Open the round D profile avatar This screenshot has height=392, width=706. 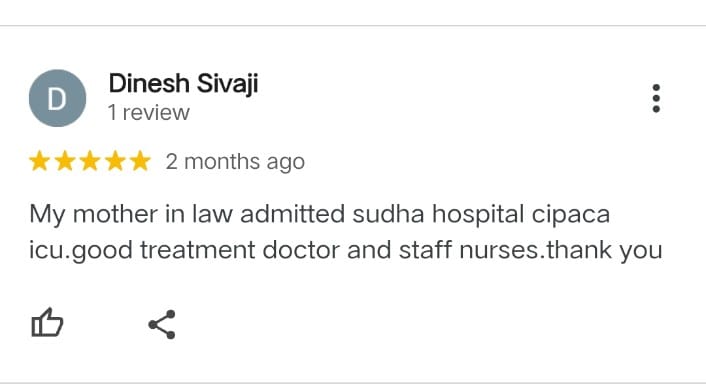click(57, 98)
